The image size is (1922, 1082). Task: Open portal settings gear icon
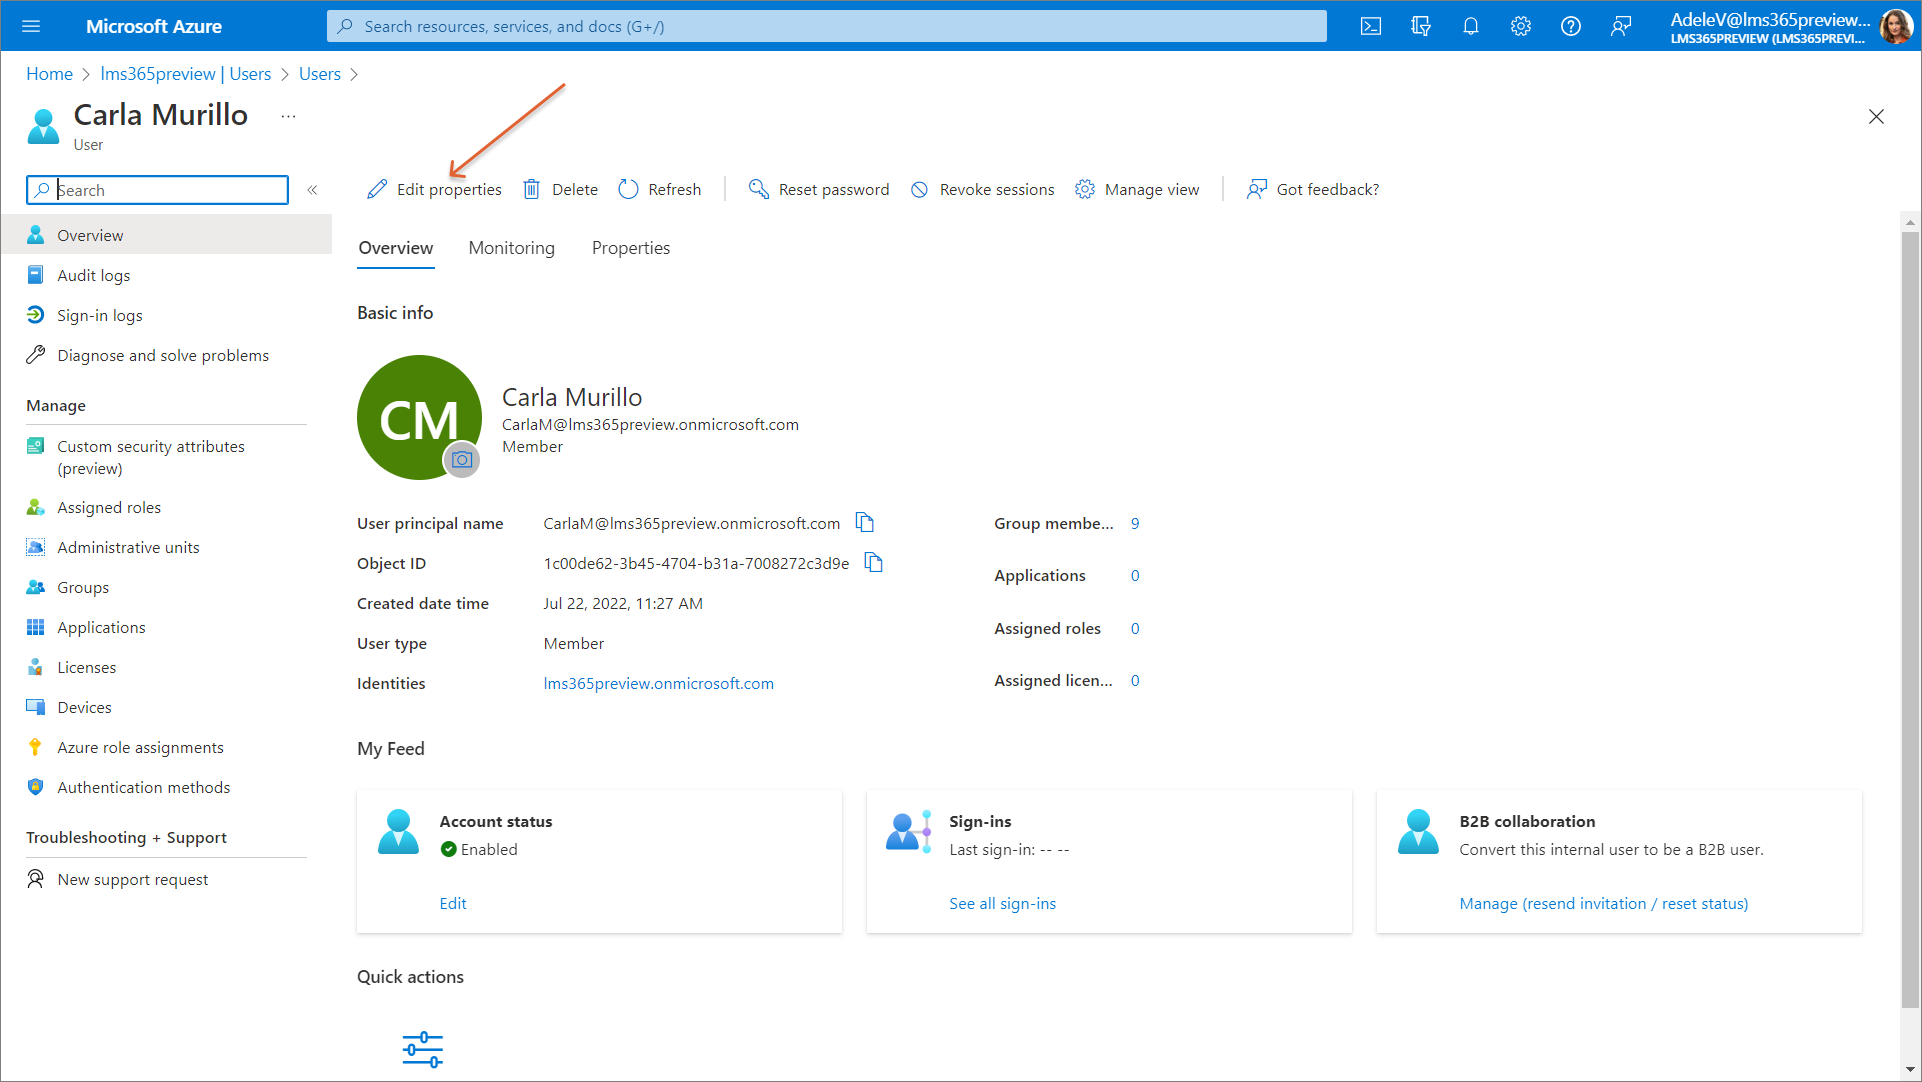coord(1520,26)
